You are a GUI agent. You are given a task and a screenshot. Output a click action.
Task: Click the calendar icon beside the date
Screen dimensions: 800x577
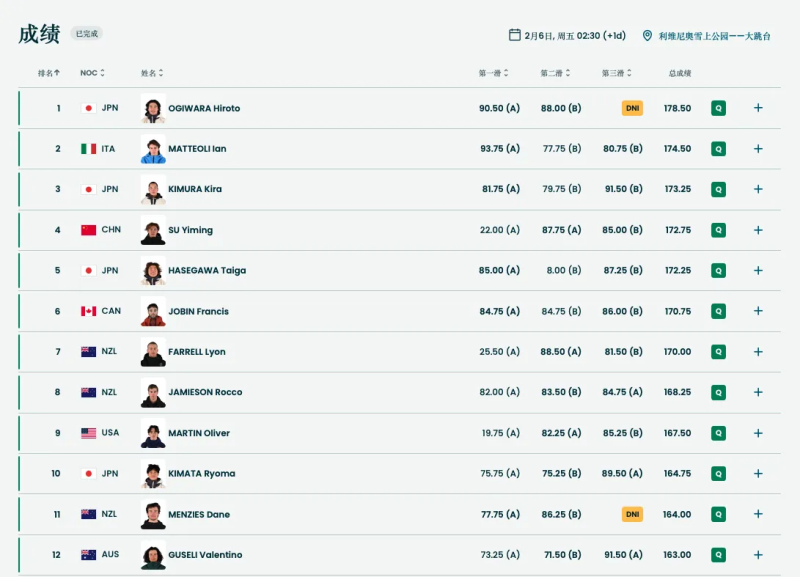coord(514,35)
